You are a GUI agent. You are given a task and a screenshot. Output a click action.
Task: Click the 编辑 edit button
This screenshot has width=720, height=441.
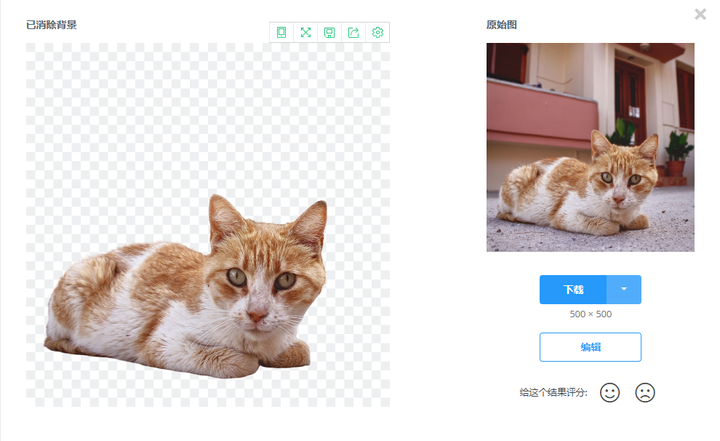(591, 347)
